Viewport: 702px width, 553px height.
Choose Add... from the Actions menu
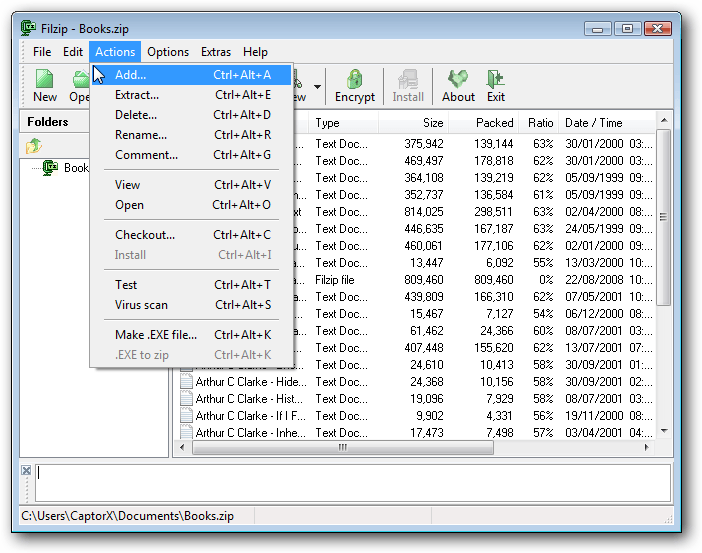pos(192,75)
